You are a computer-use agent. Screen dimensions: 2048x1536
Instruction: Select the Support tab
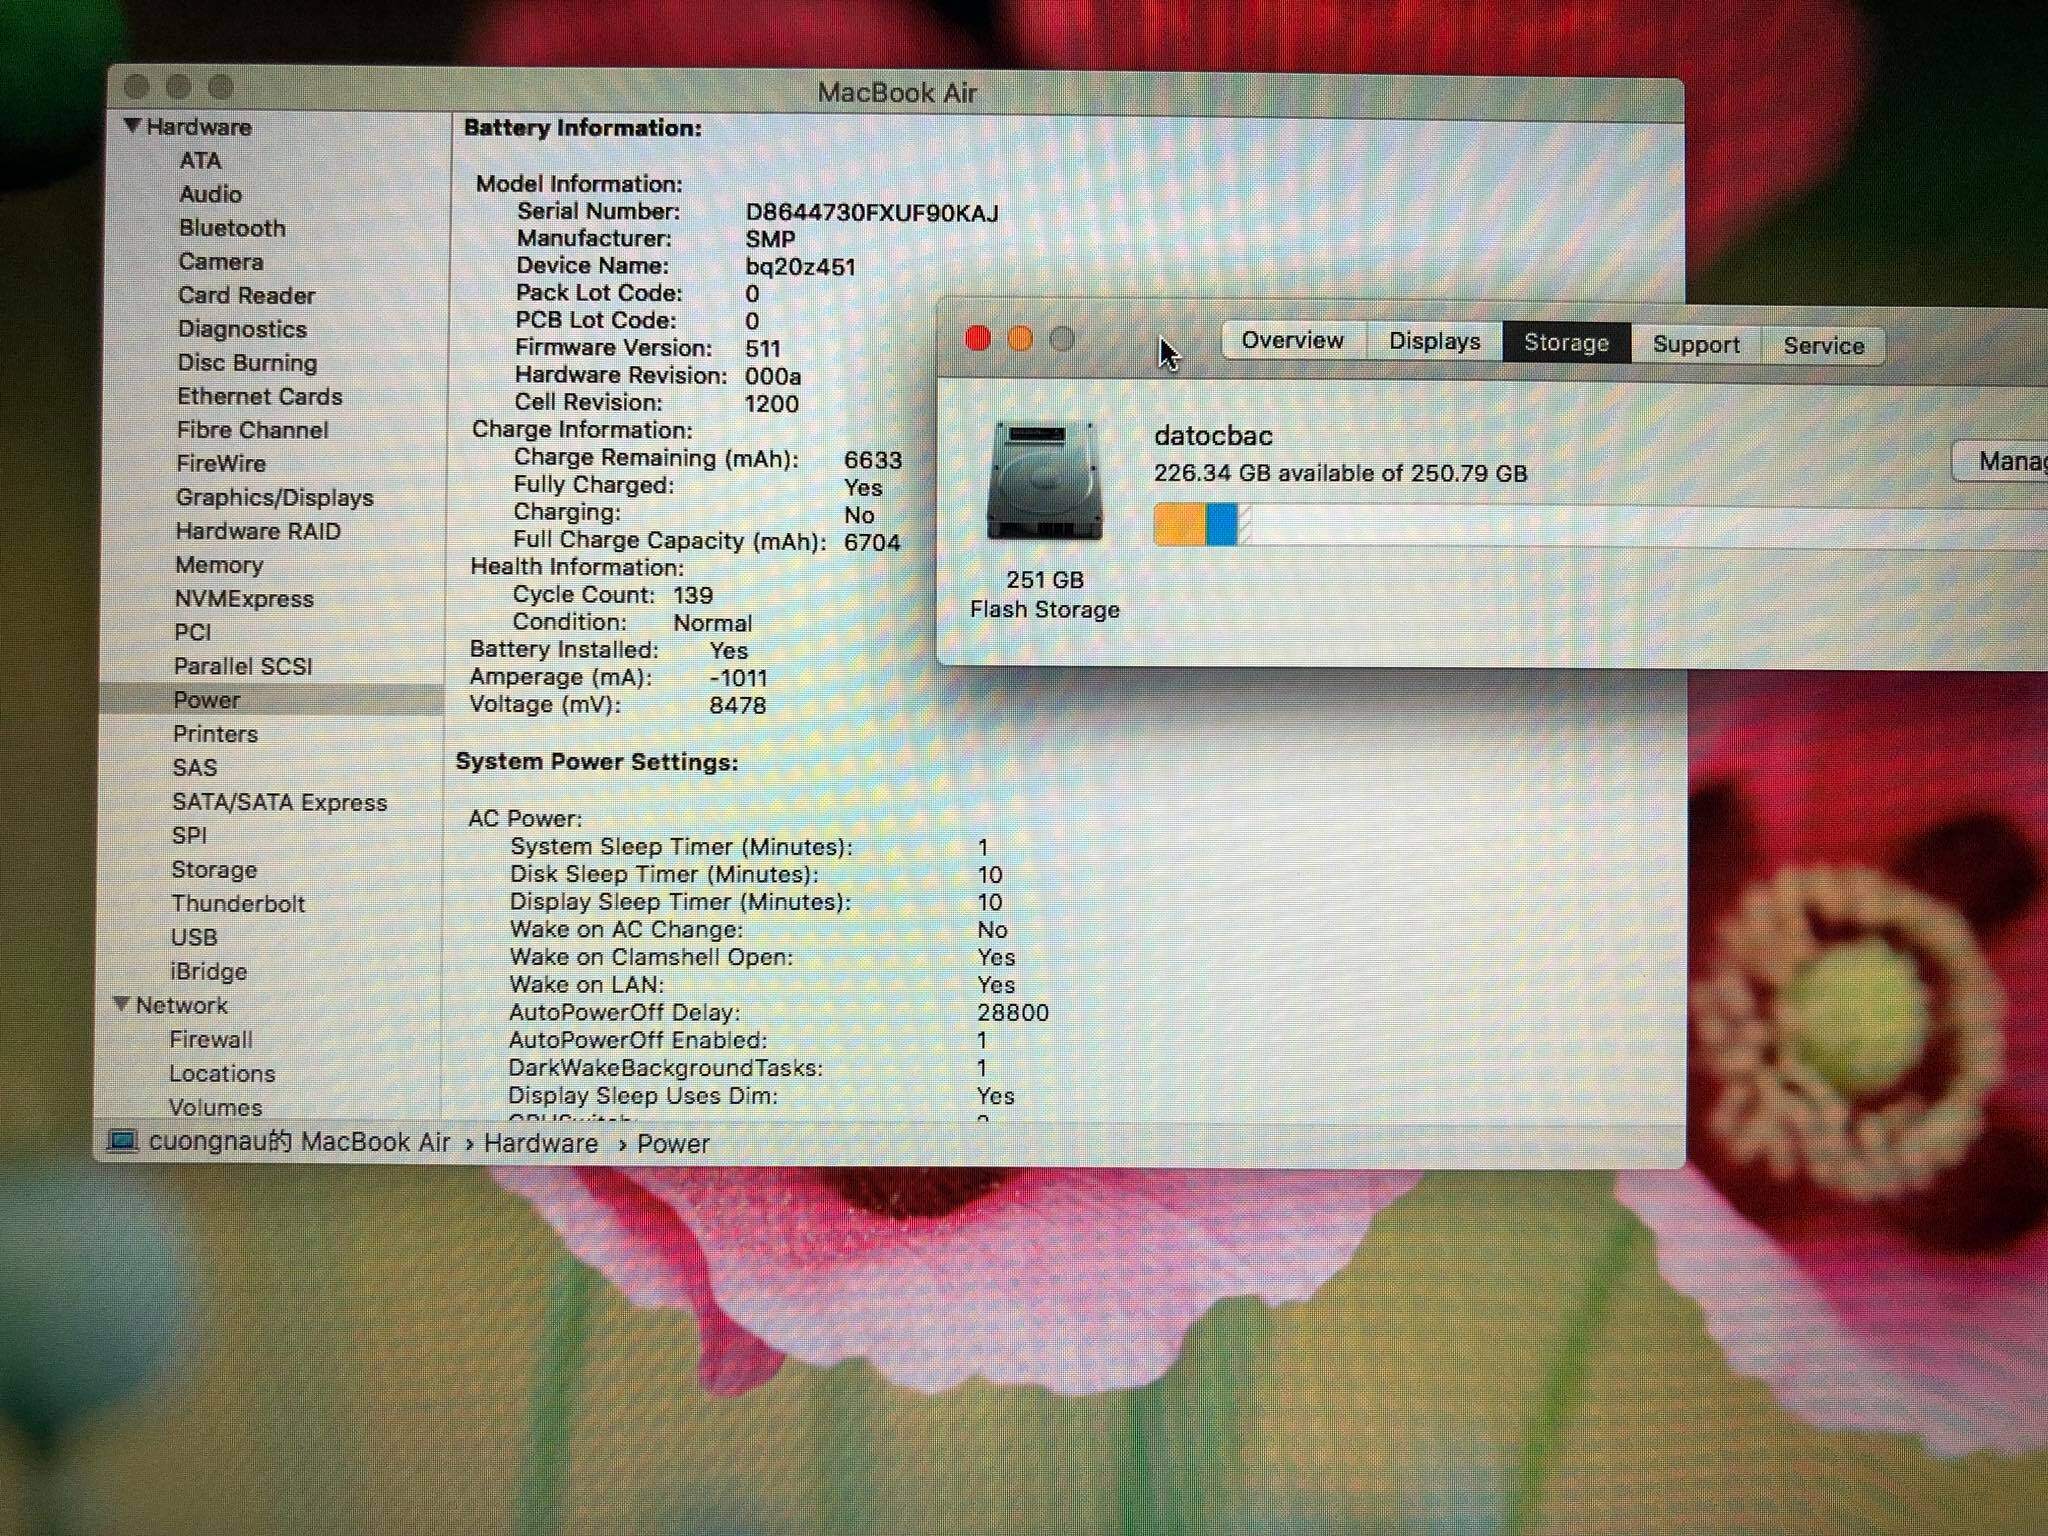tap(1695, 345)
